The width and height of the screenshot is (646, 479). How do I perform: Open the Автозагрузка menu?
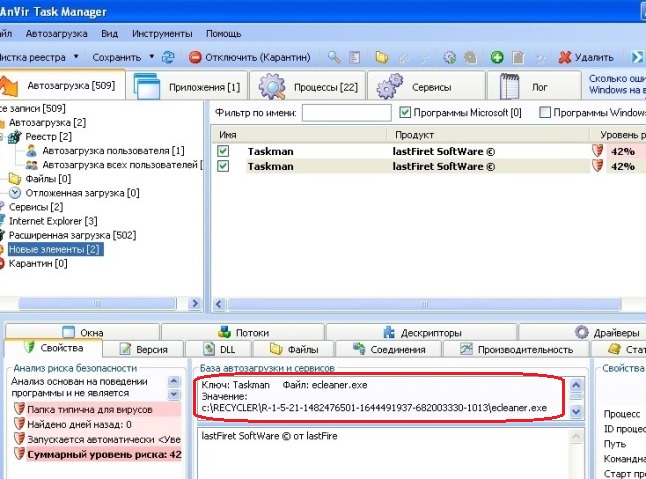(56, 34)
